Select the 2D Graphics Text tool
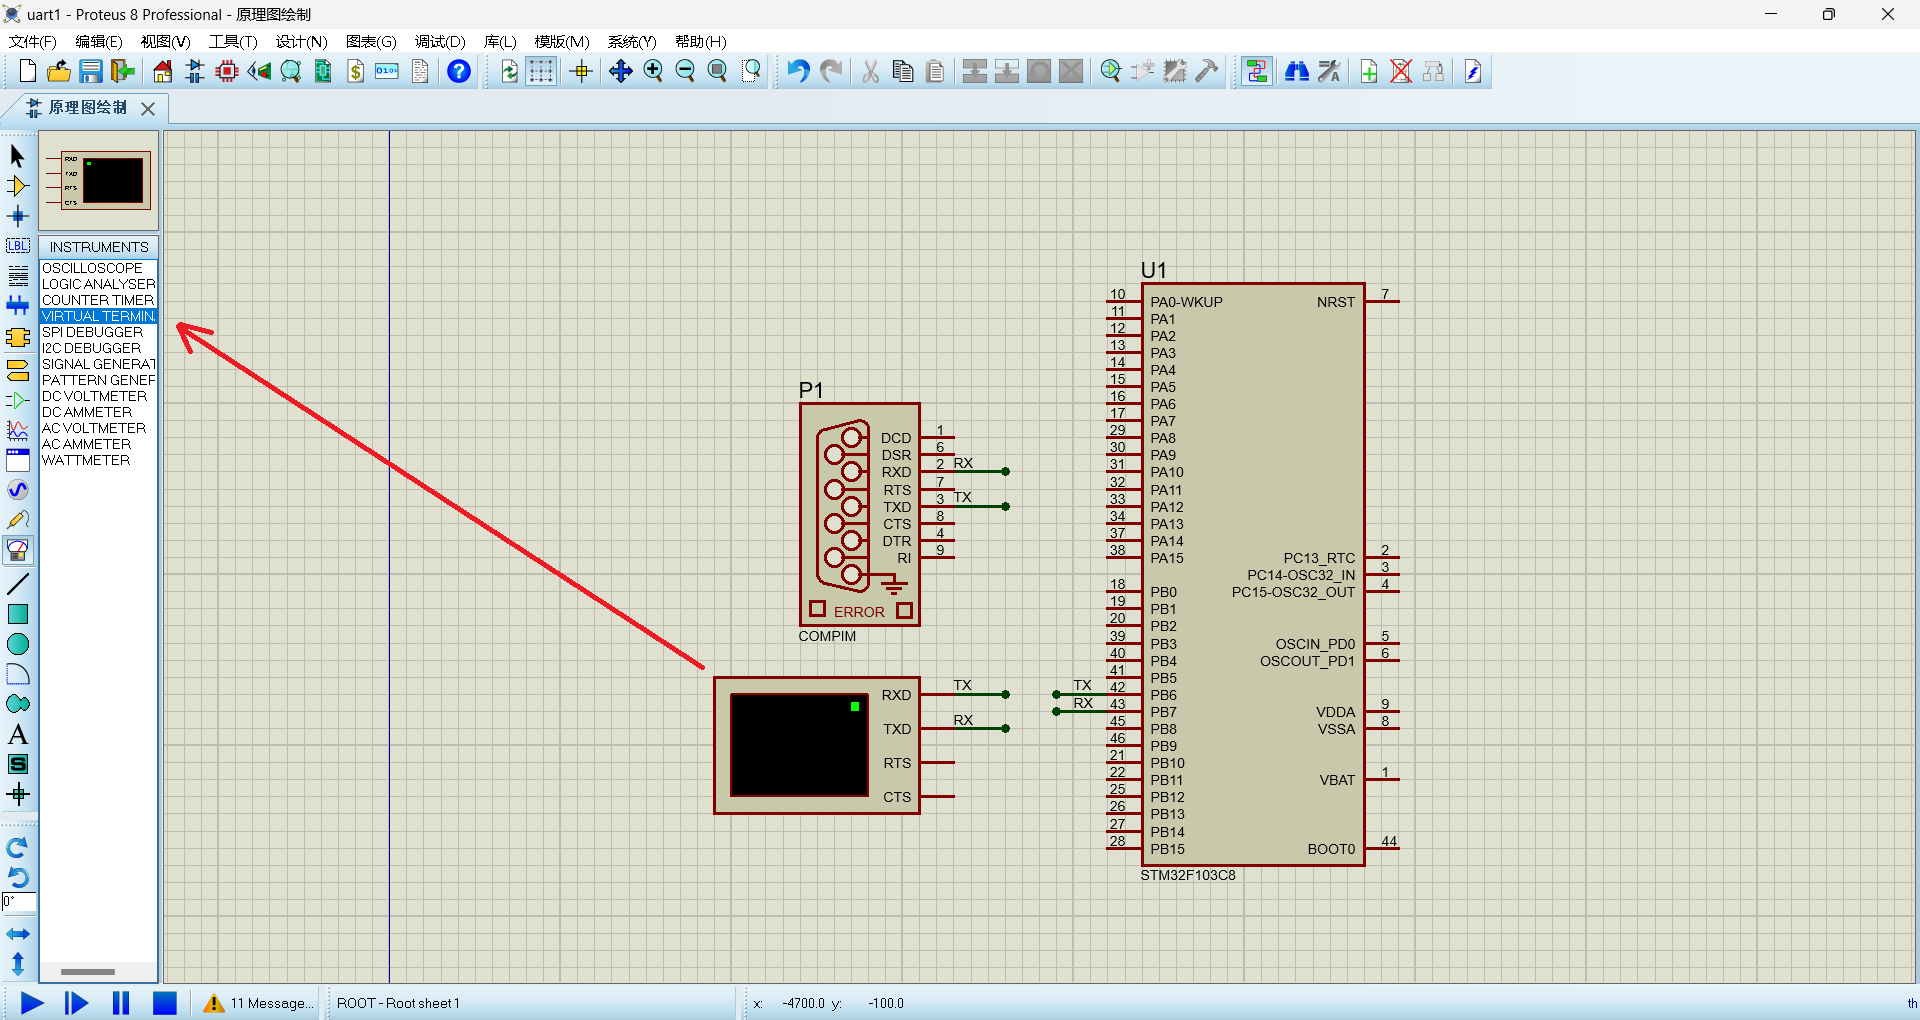This screenshot has width=1920, height=1020. click(x=18, y=734)
